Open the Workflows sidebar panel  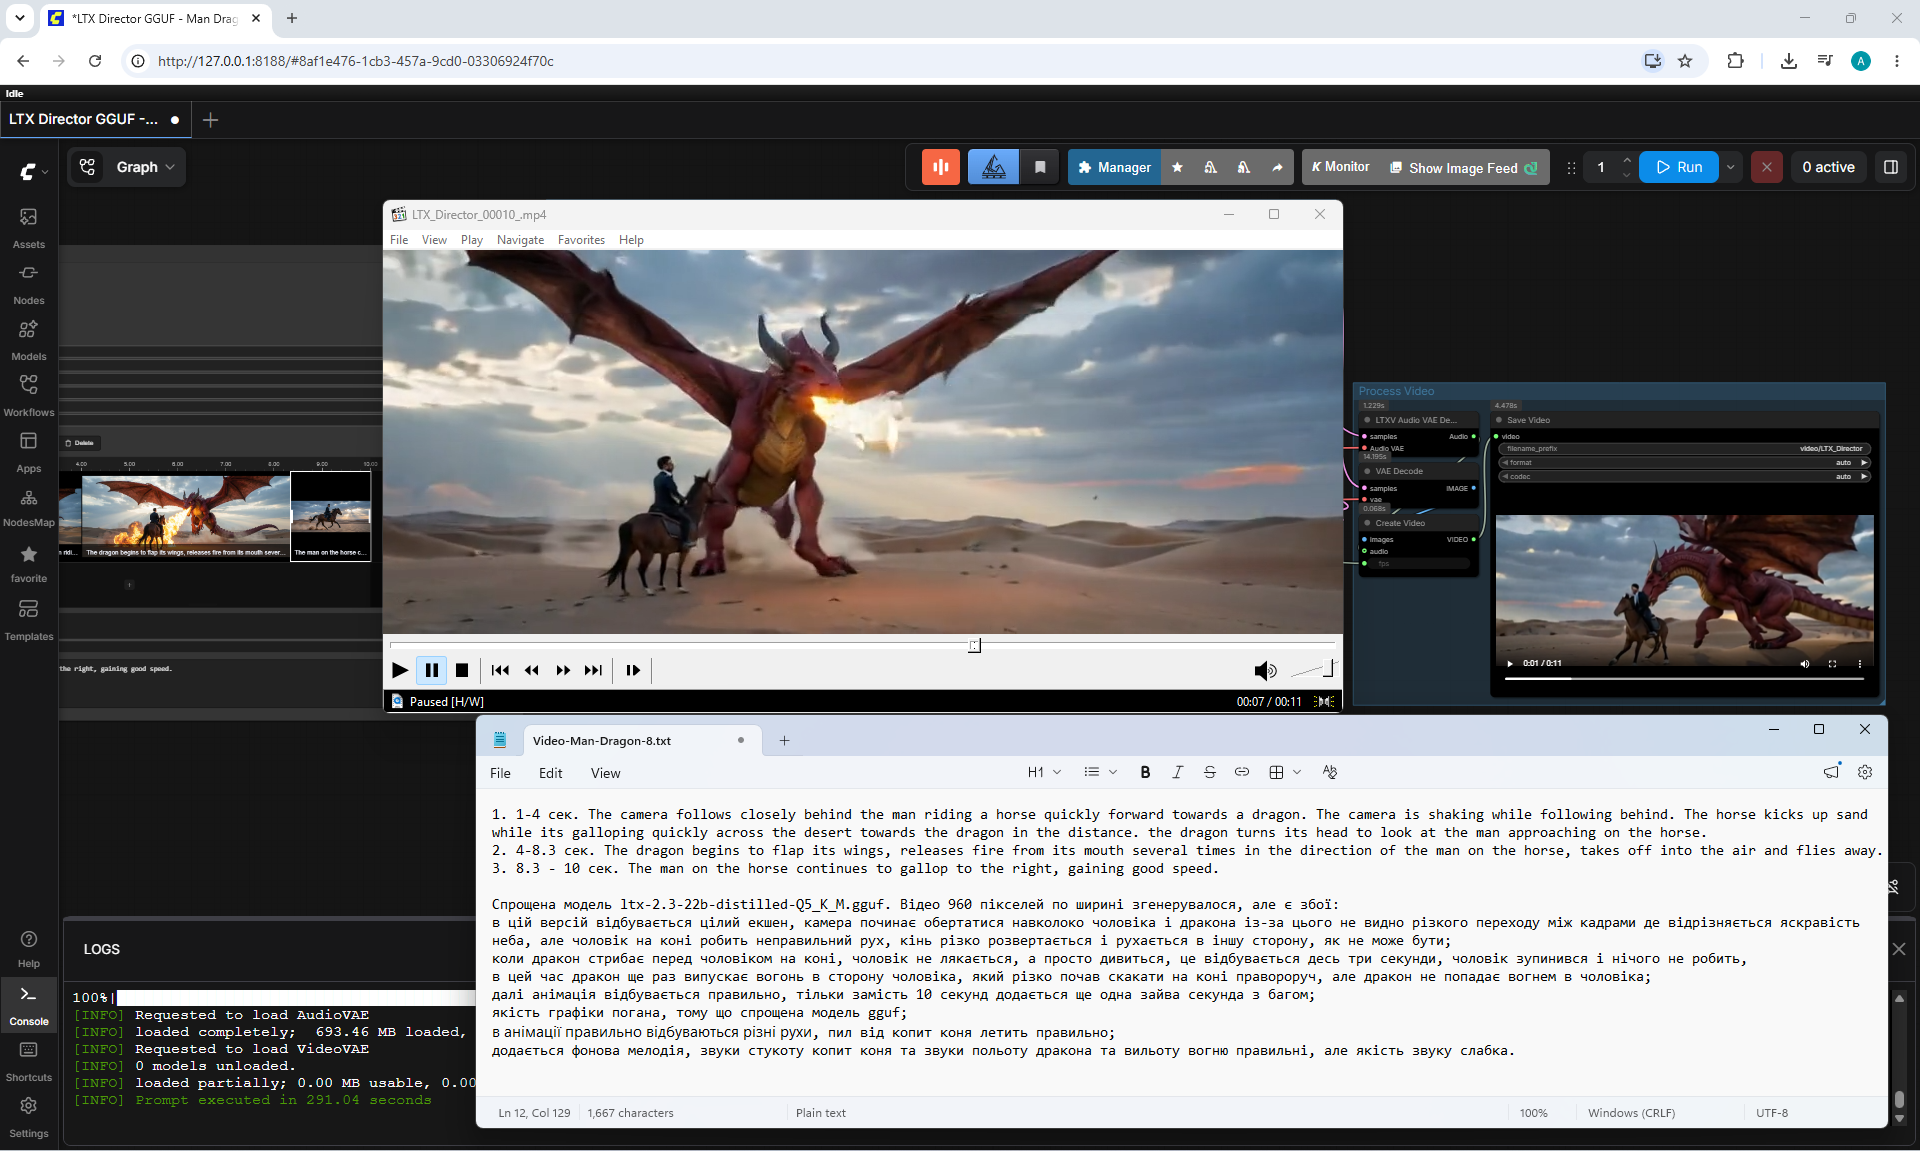click(28, 396)
